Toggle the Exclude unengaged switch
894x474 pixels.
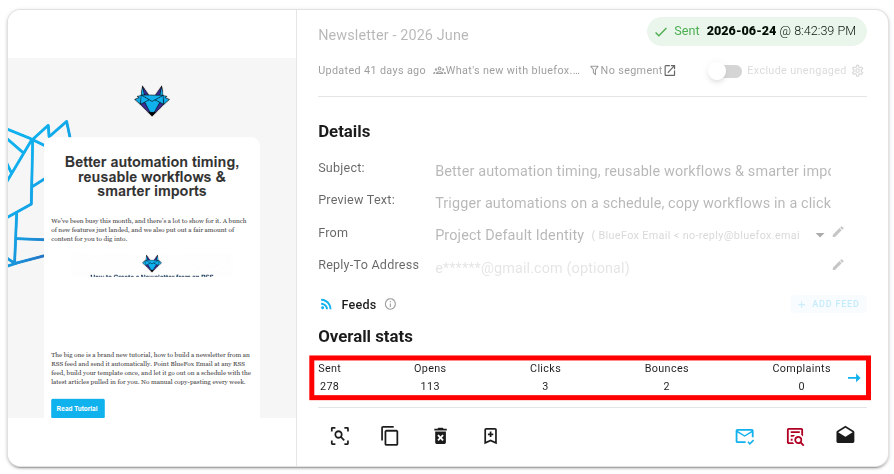(725, 71)
